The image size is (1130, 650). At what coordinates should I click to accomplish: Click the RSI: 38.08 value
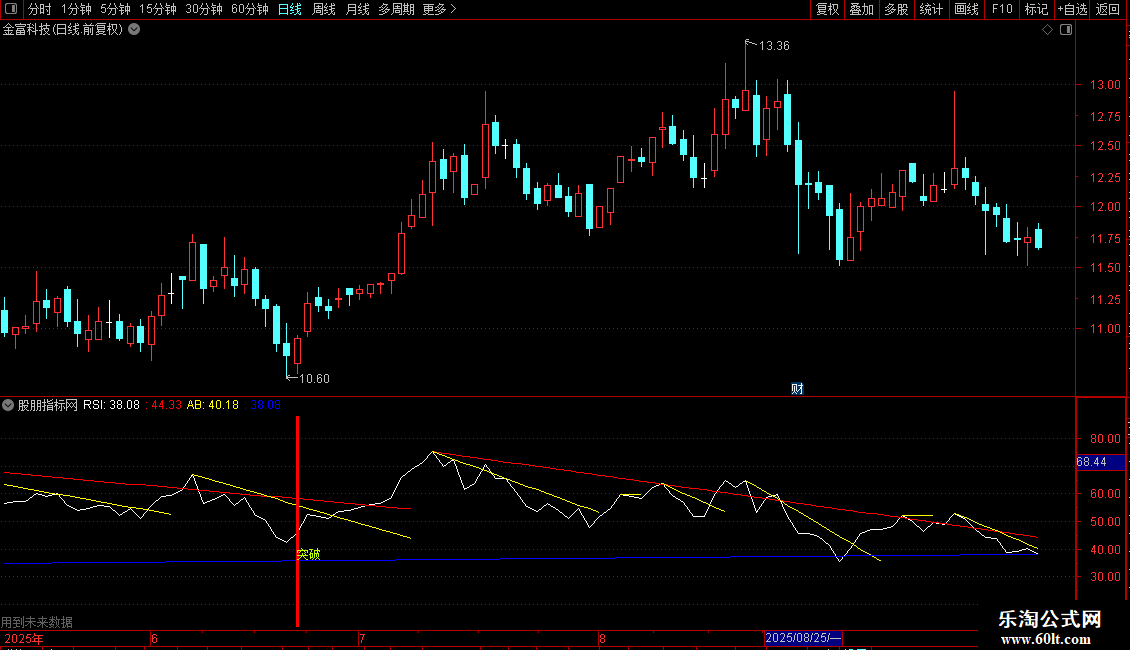(x=111, y=405)
